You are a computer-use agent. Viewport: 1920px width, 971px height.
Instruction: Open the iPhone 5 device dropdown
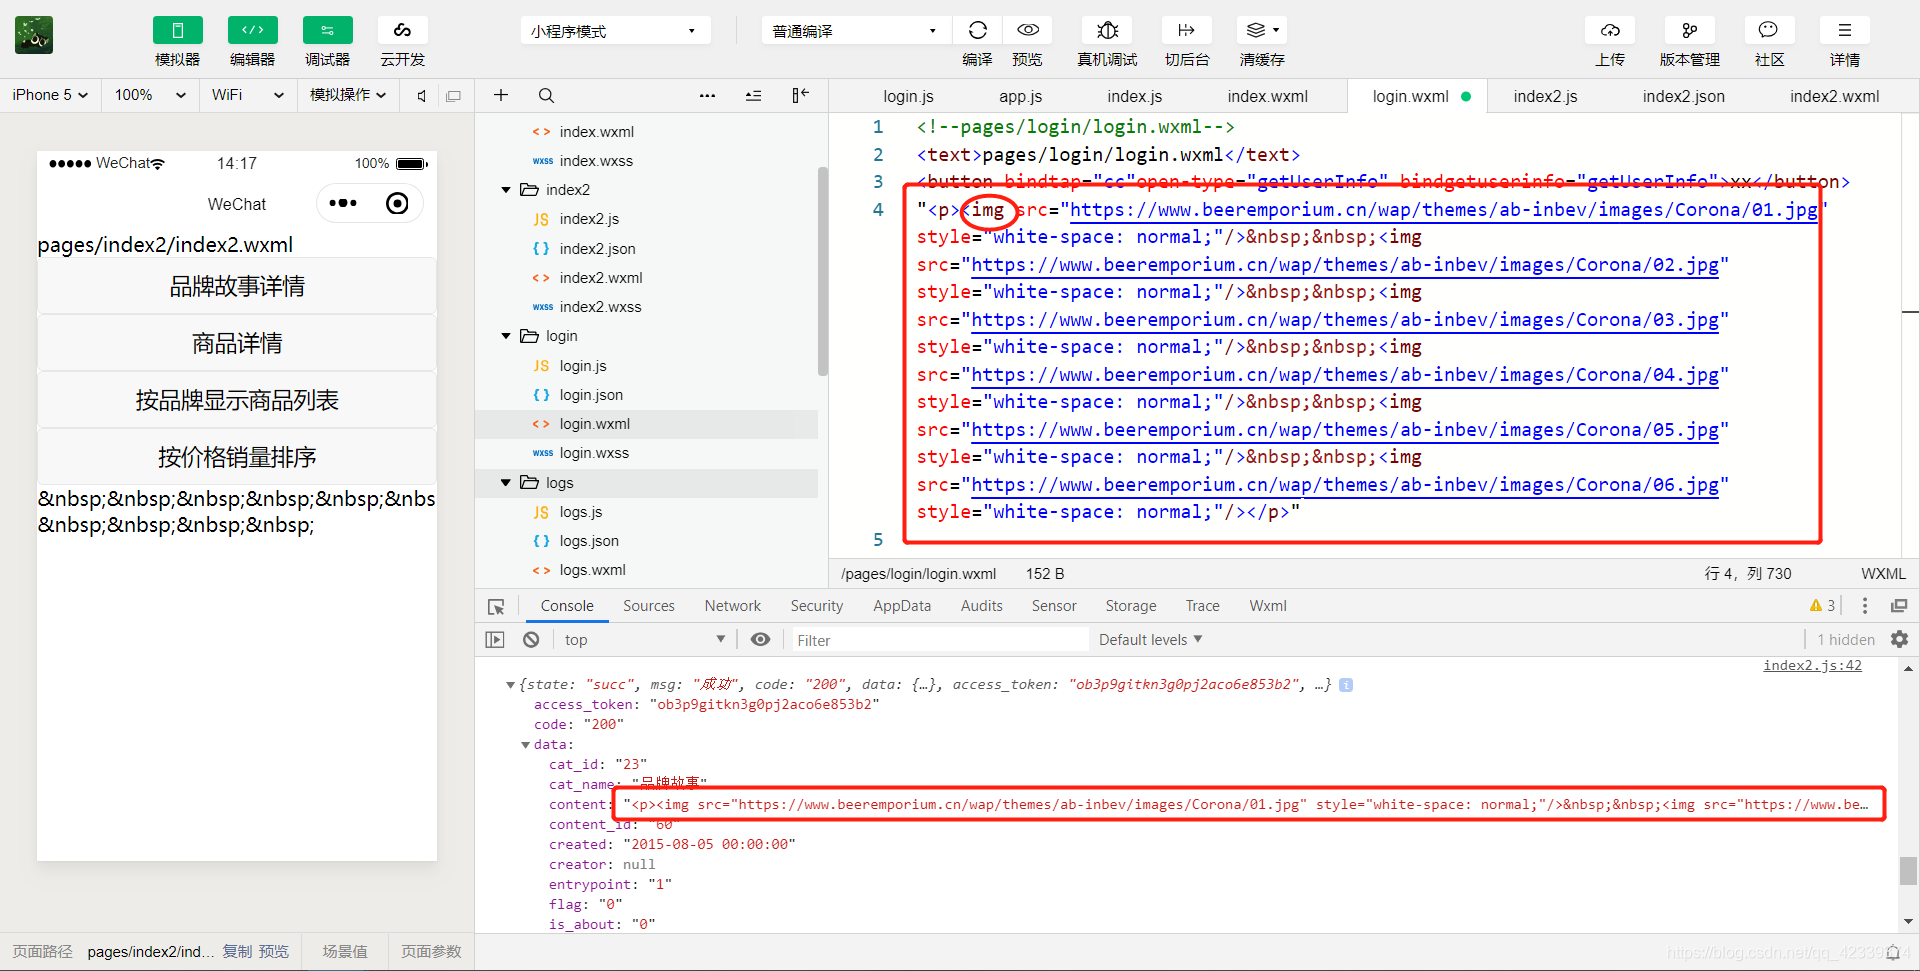[x=50, y=95]
